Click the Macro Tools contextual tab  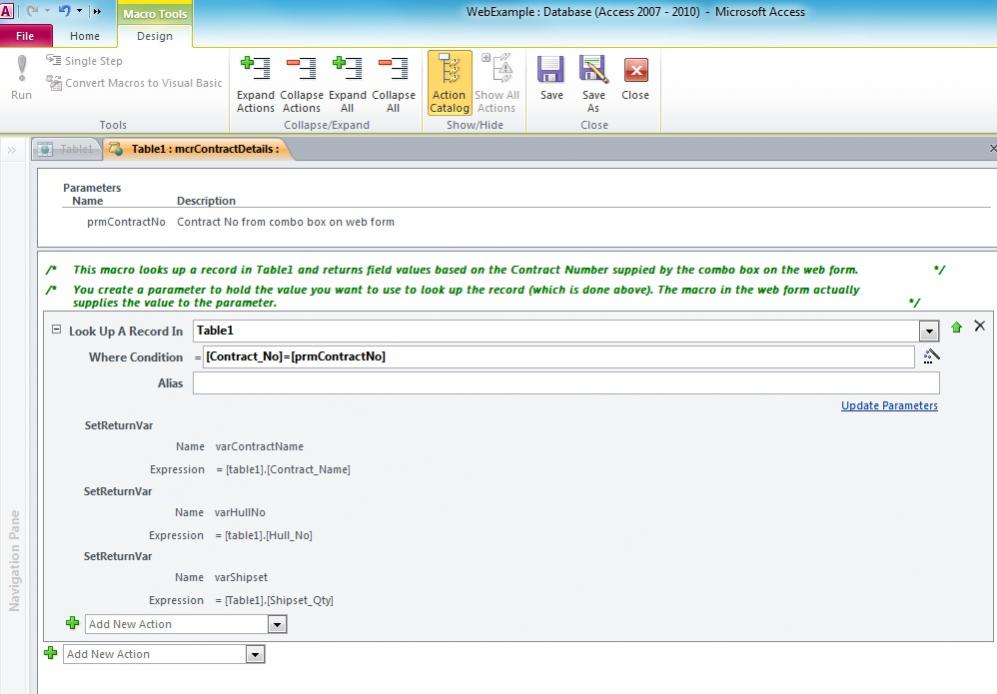pyautogui.click(x=155, y=13)
